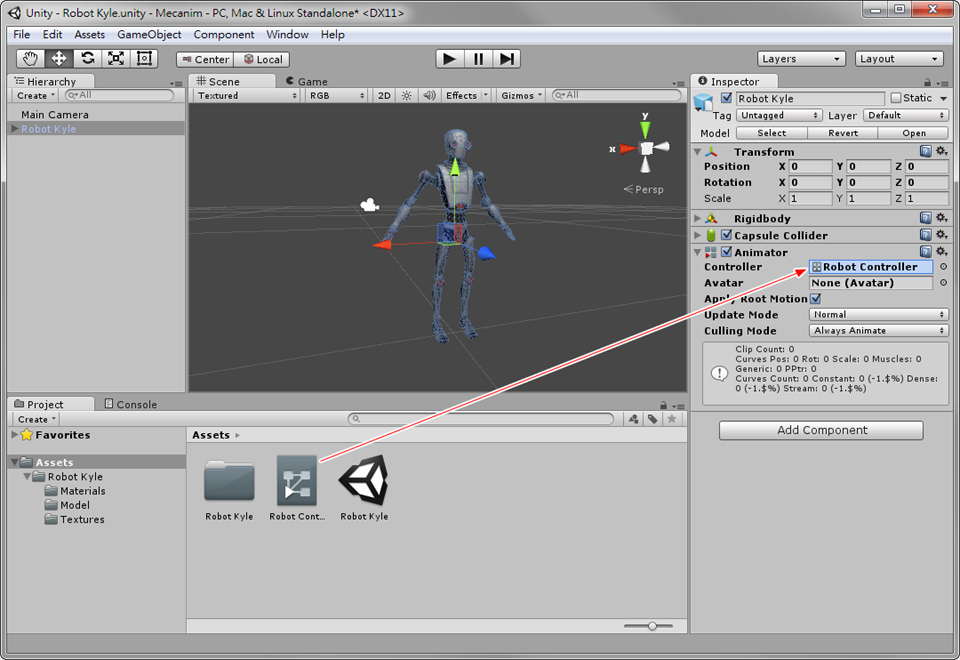
Task: Disable the Animator component checkbox
Action: coord(727,252)
